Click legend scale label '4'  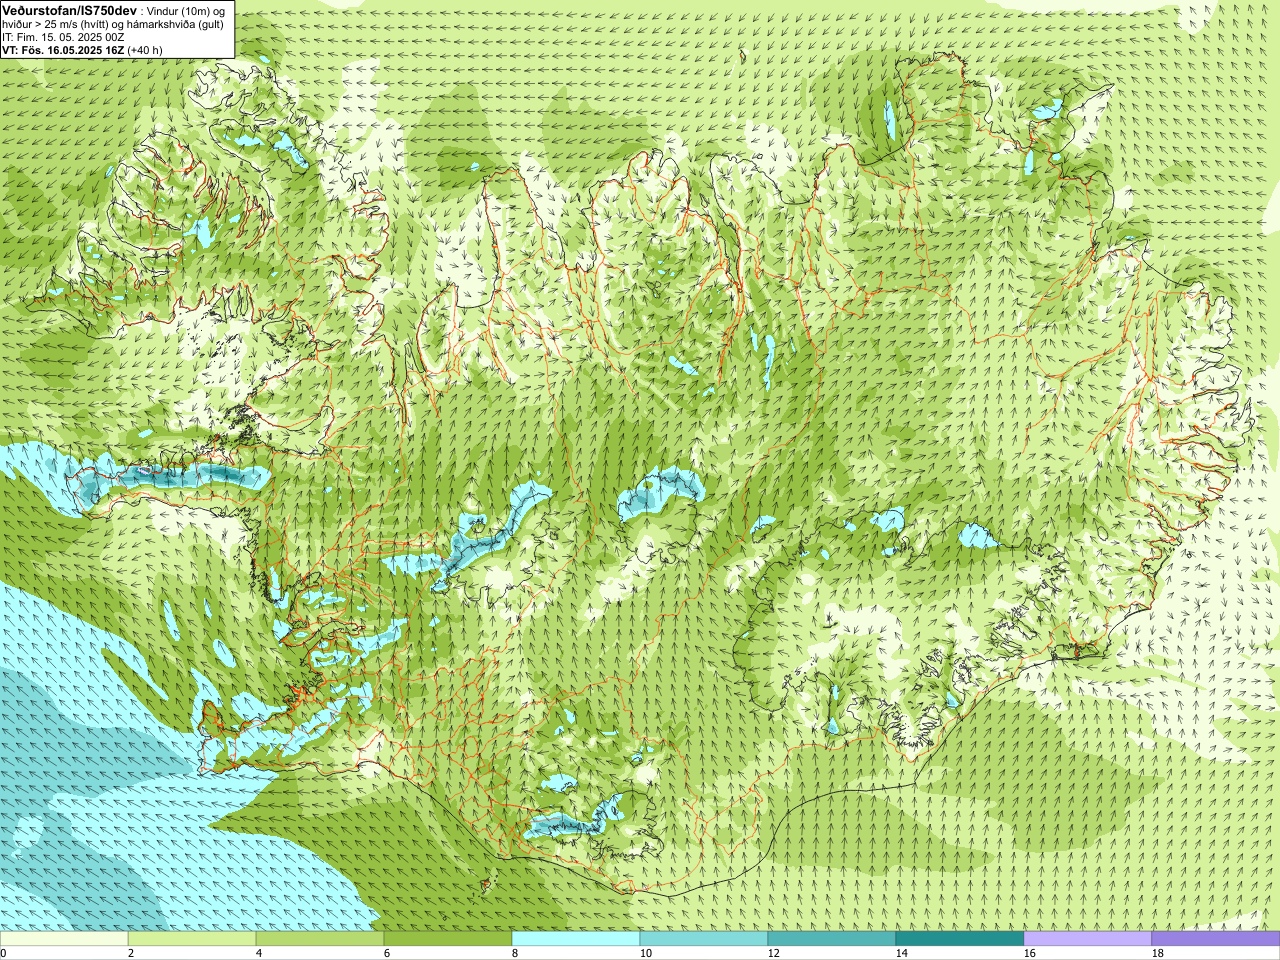click(259, 953)
